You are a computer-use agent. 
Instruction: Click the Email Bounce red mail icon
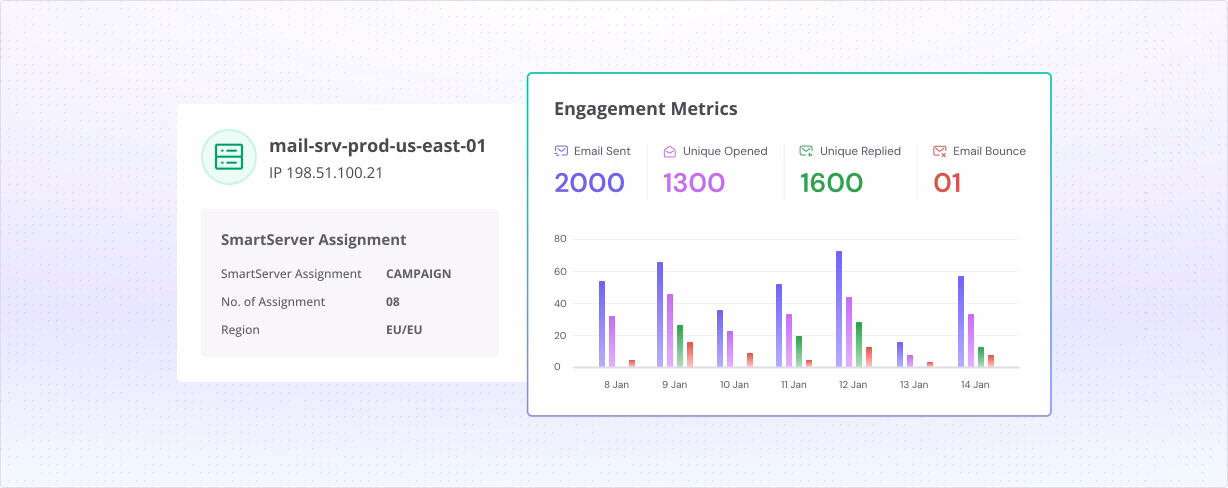tap(940, 151)
